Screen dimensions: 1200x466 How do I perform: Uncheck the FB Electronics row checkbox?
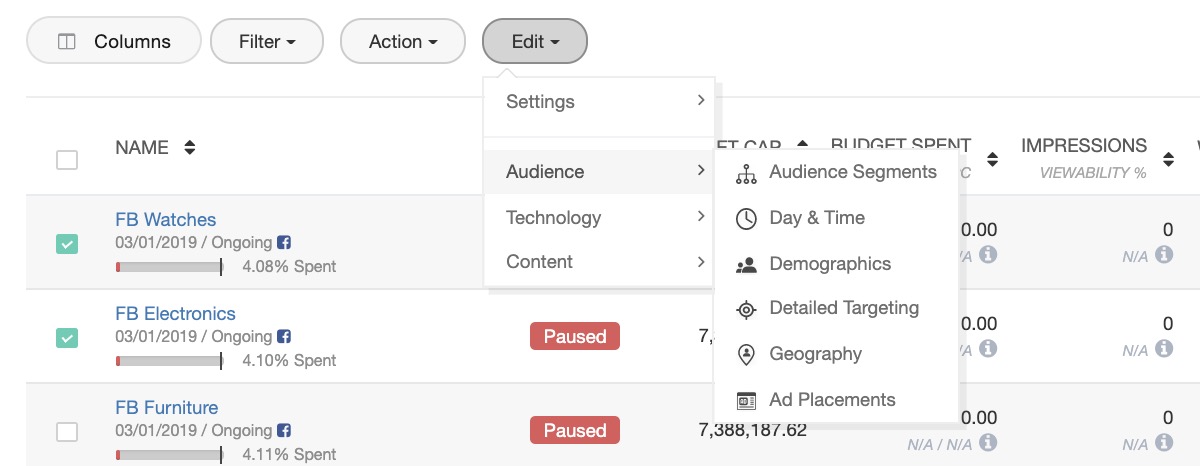click(x=67, y=338)
